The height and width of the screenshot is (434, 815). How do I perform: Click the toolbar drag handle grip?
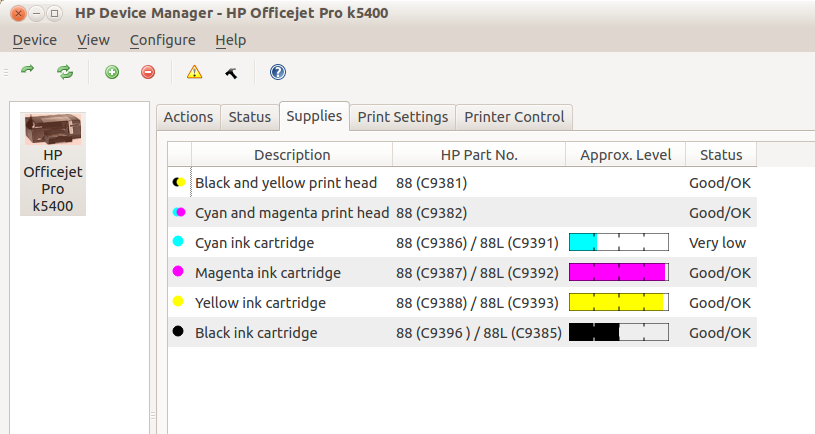coord(6,72)
